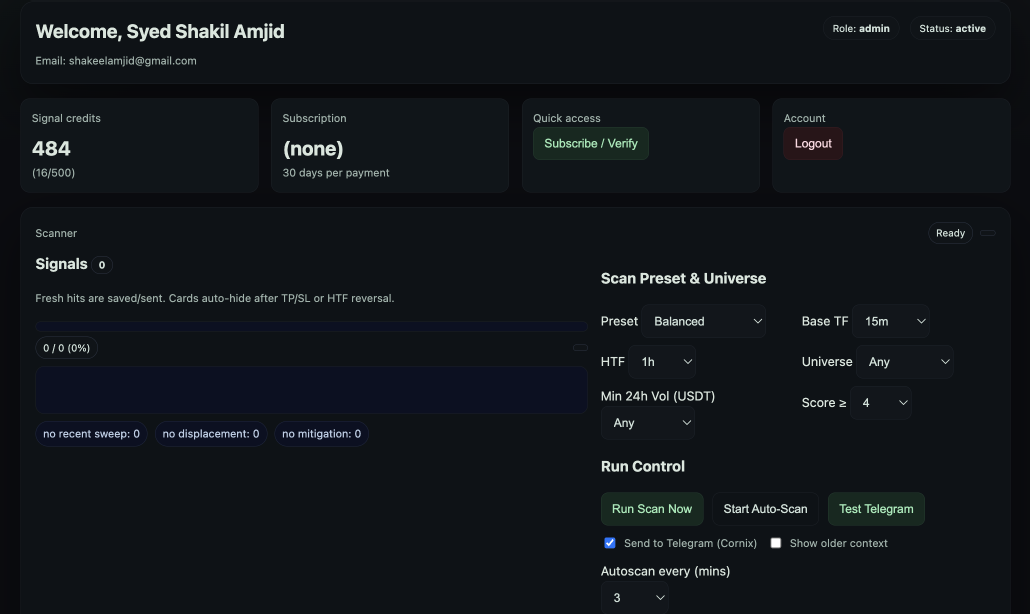Click the Scanner panel label

56,233
